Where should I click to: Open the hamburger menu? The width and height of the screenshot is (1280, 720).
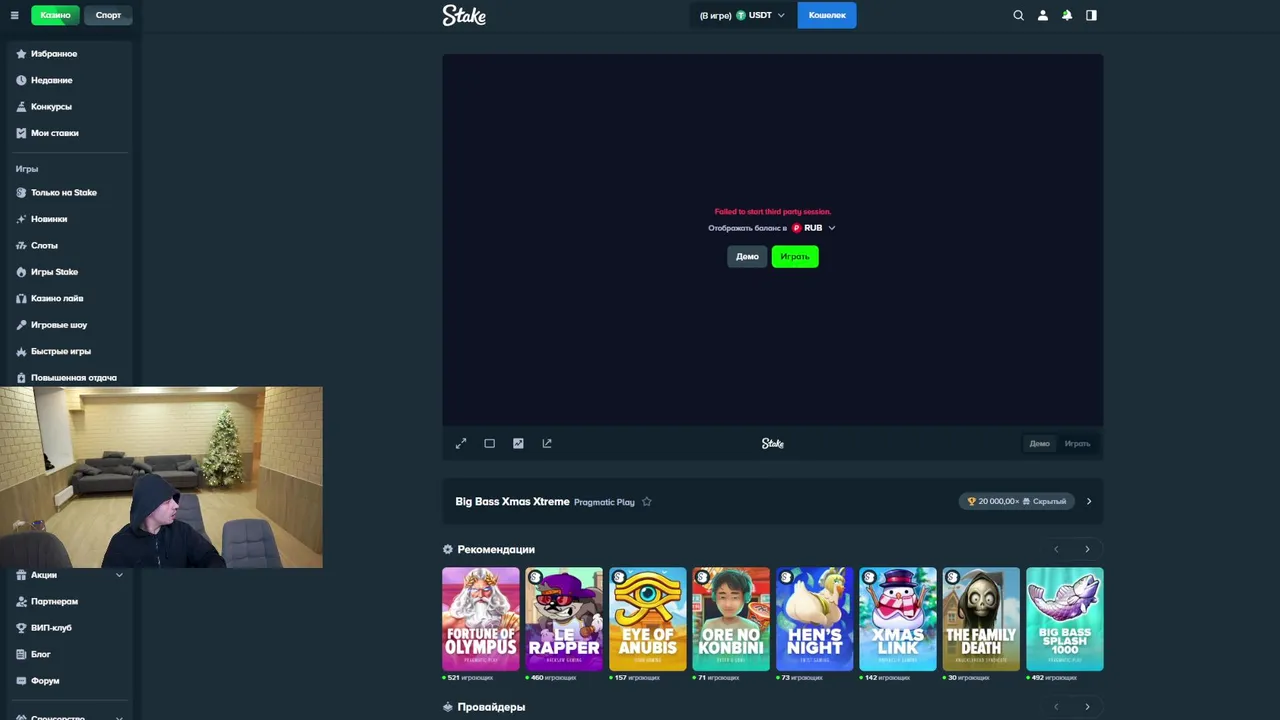pos(14,15)
